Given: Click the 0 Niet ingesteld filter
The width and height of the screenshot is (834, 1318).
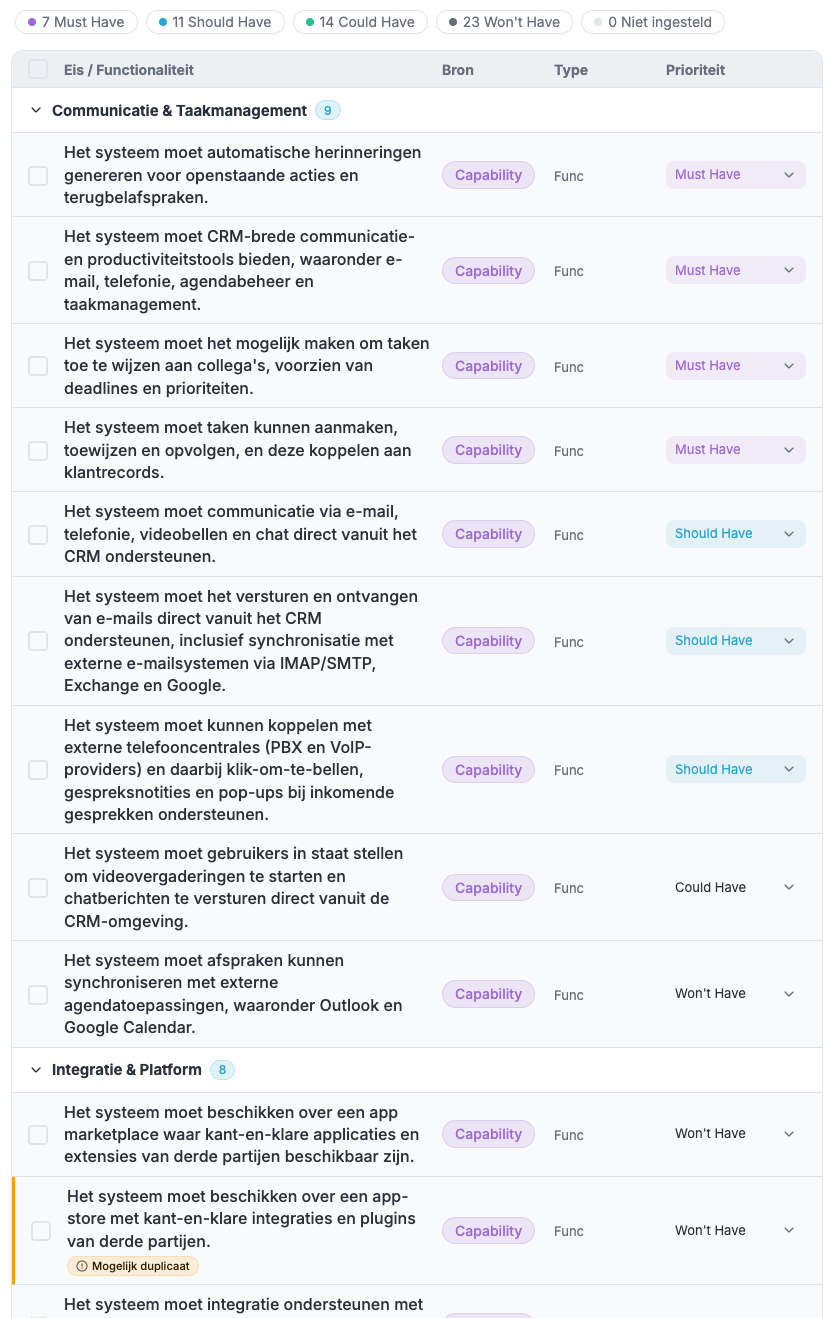Looking at the screenshot, I should [652, 21].
